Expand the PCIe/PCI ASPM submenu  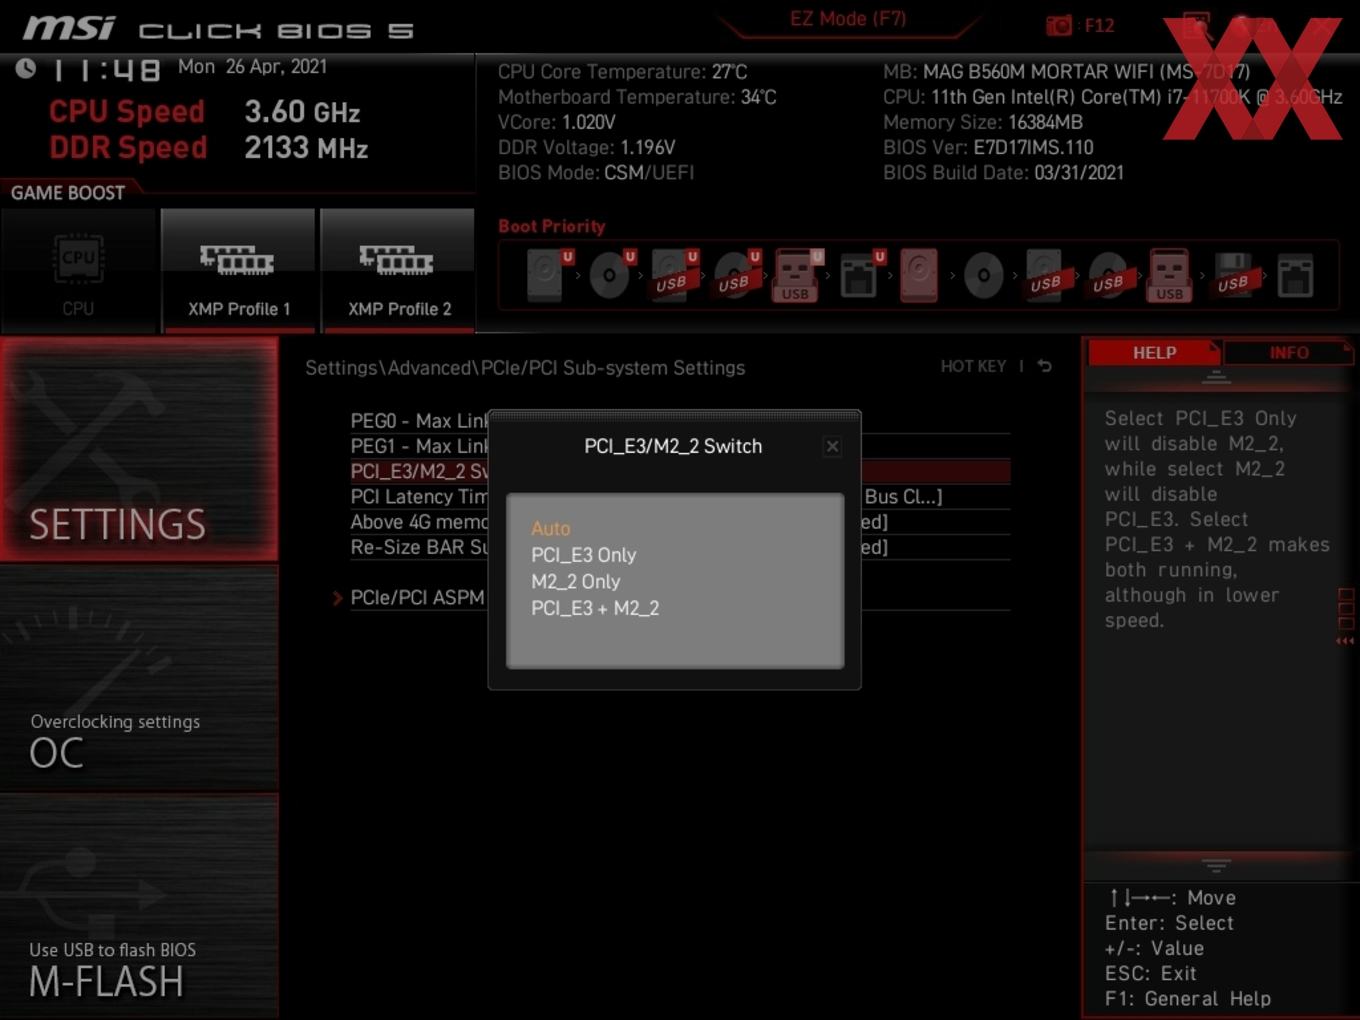click(x=417, y=598)
